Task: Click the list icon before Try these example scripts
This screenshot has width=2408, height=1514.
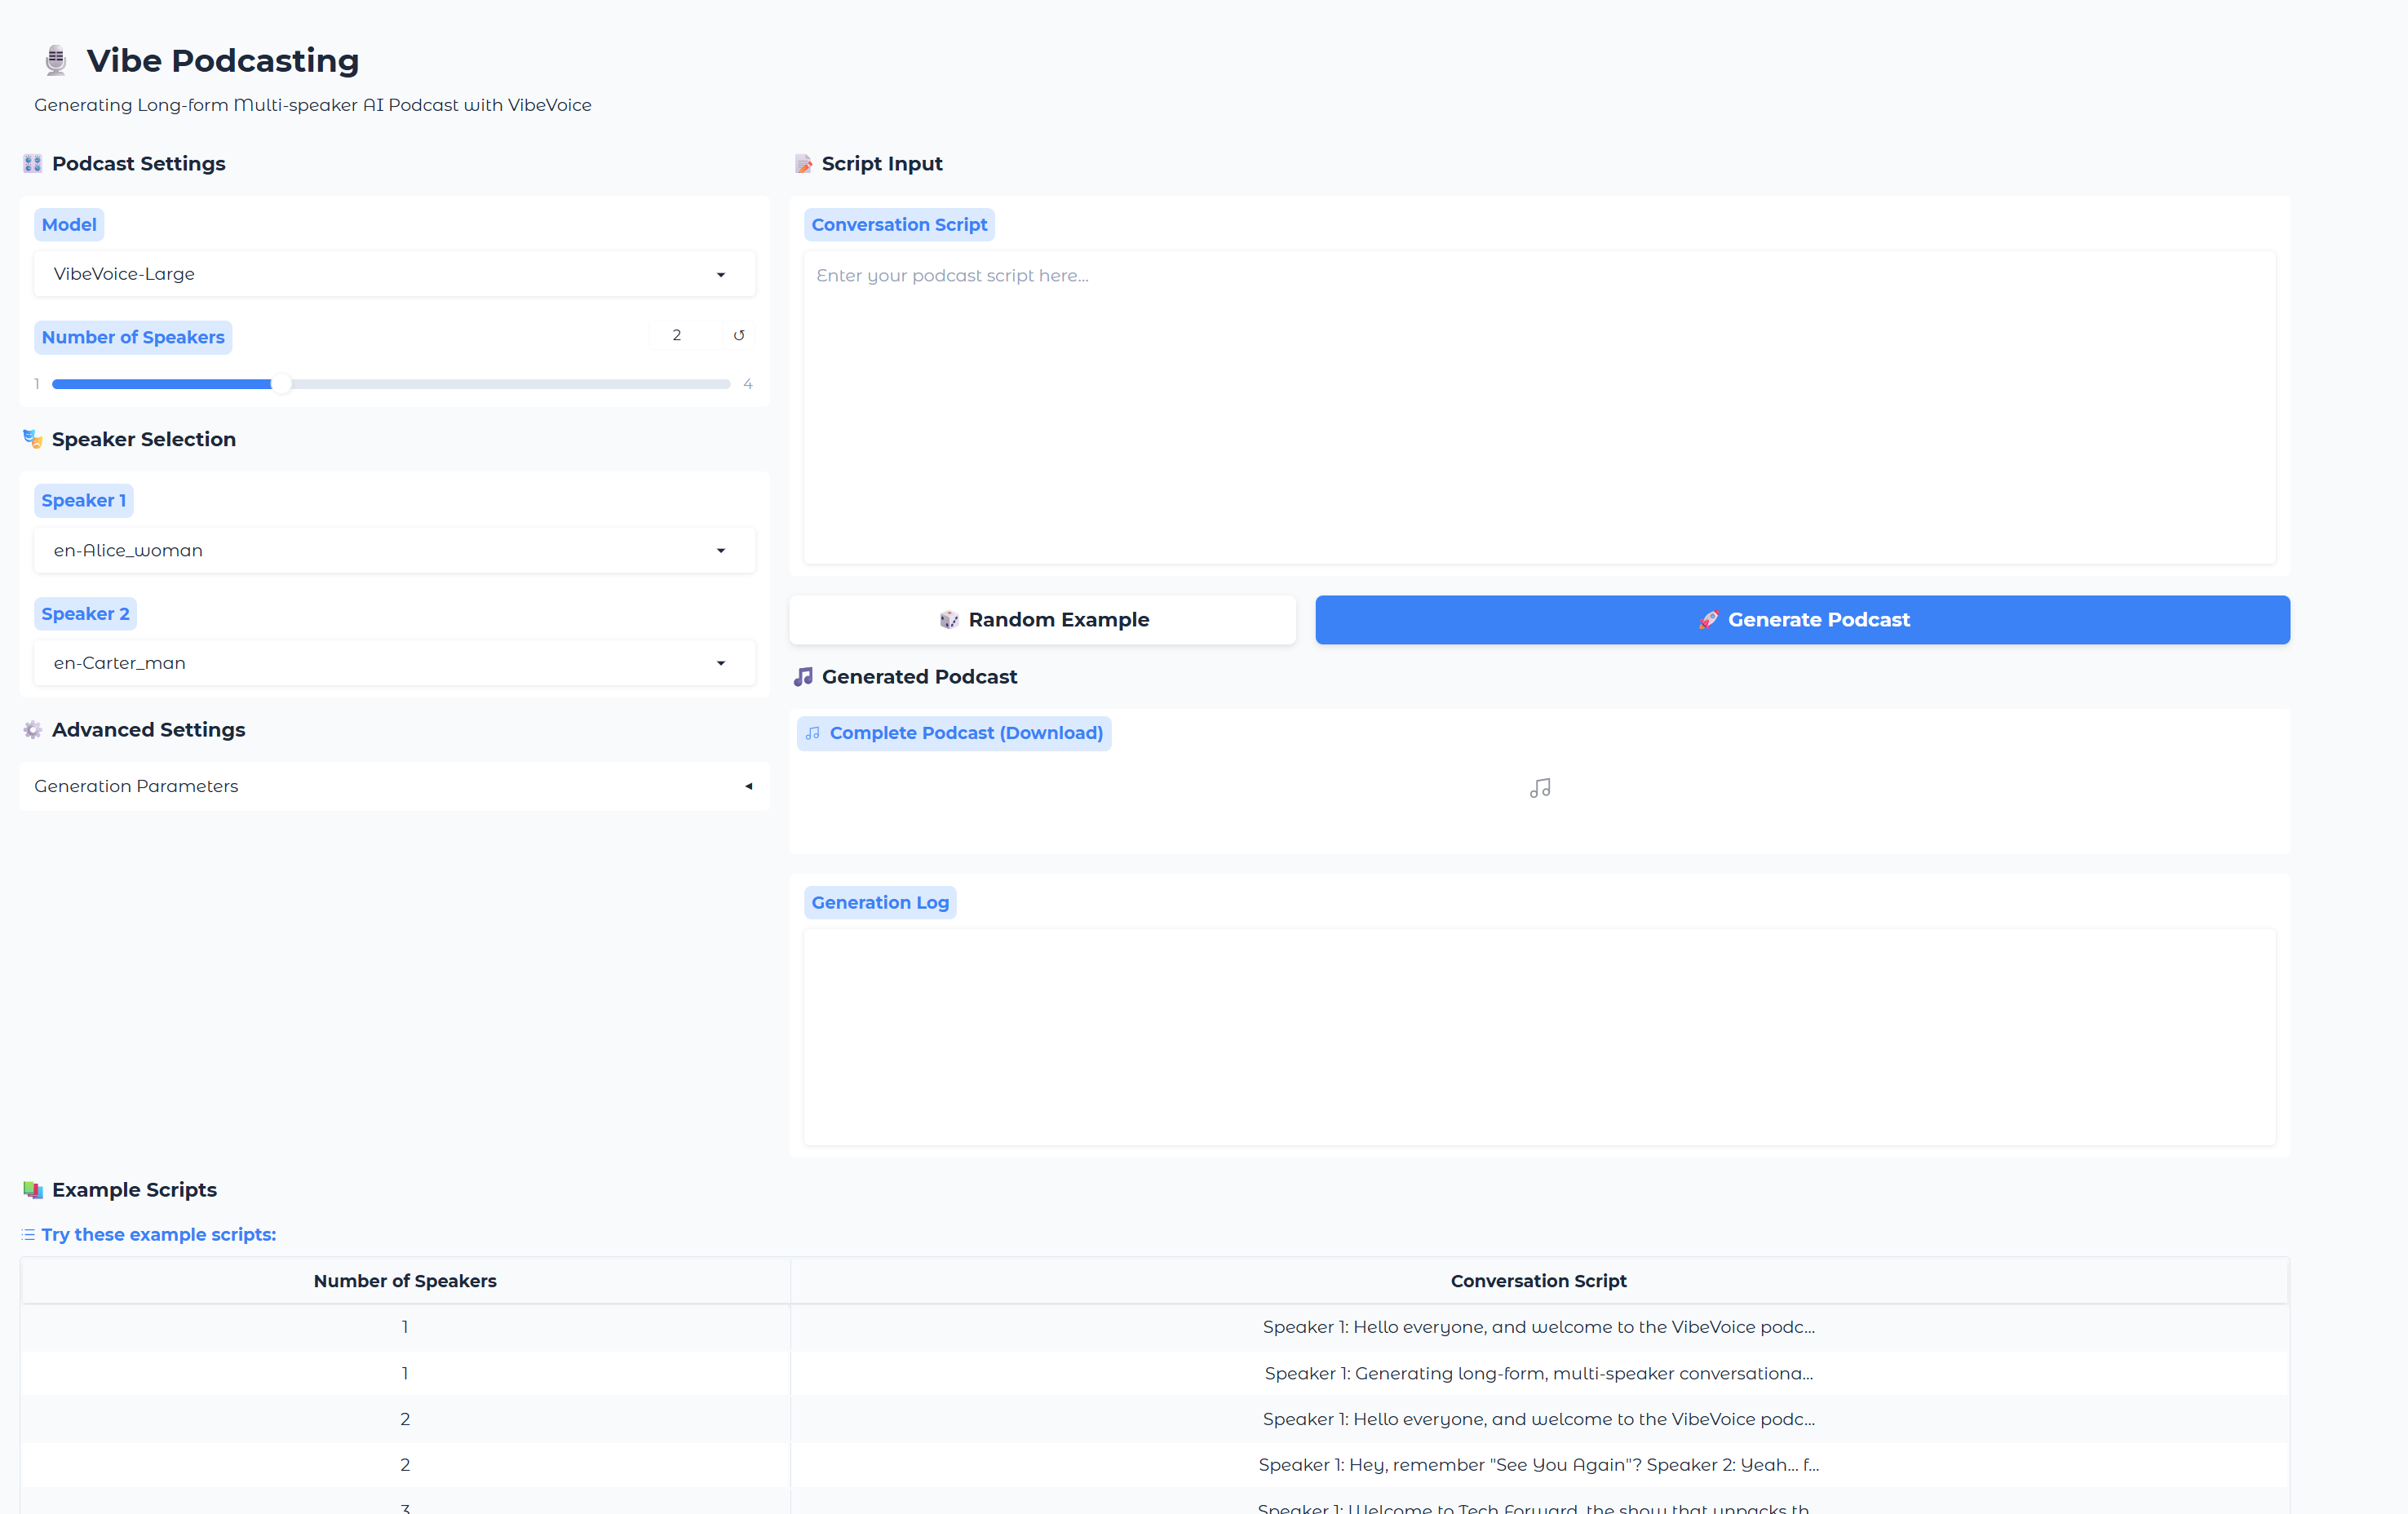Action: (x=28, y=1235)
